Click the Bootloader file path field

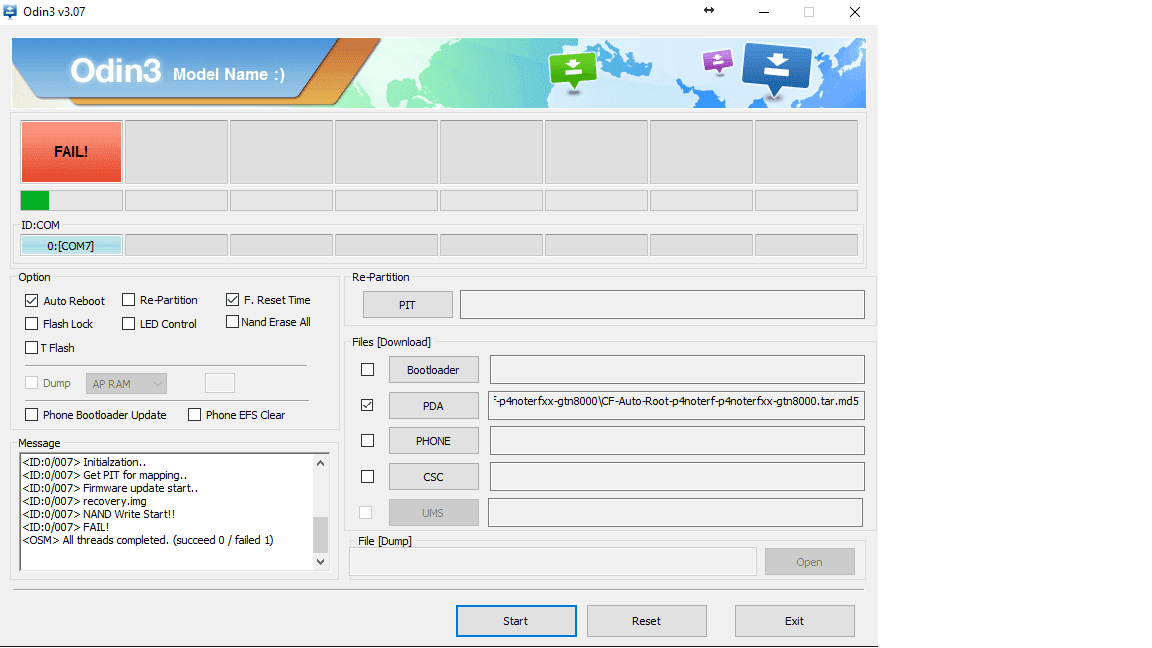point(677,370)
